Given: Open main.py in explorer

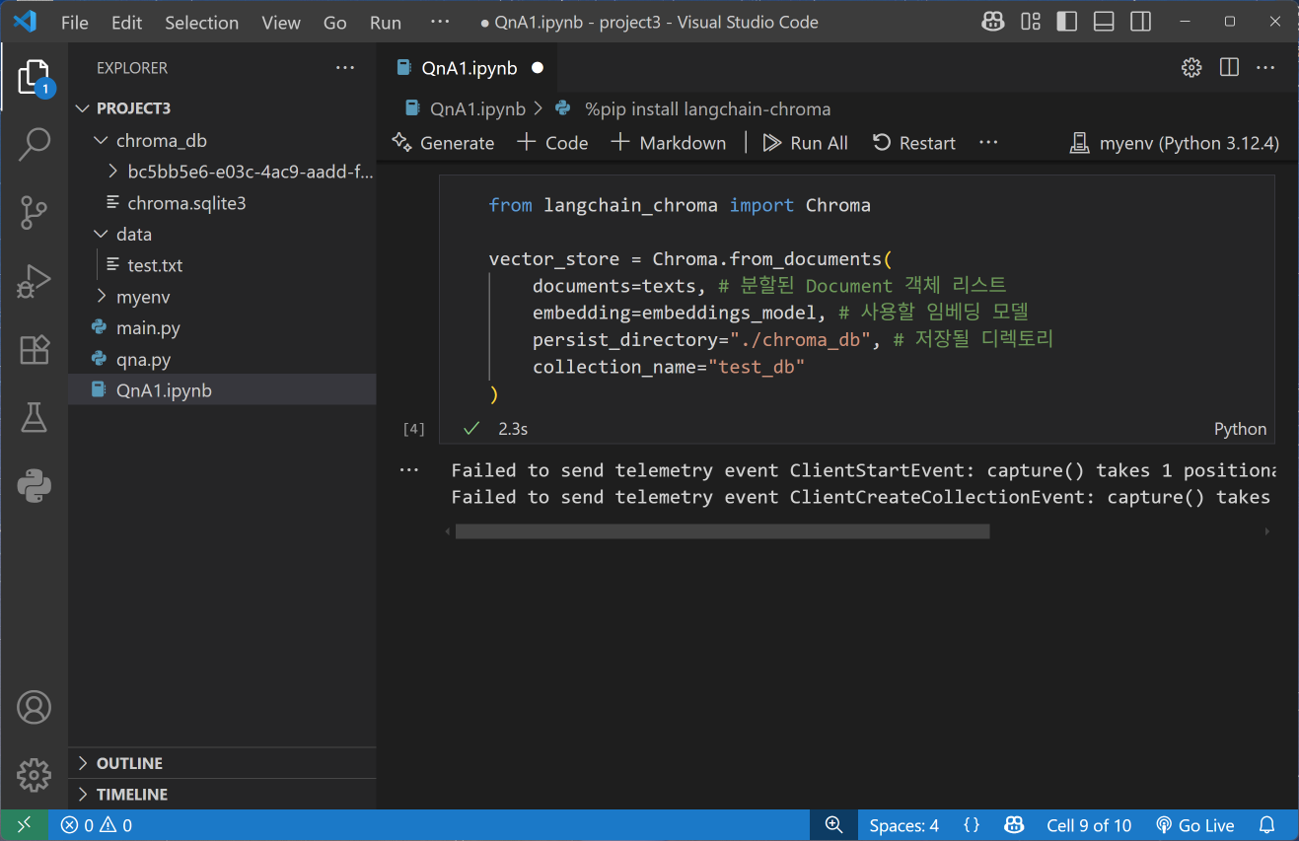Looking at the screenshot, I should click(222, 328).
